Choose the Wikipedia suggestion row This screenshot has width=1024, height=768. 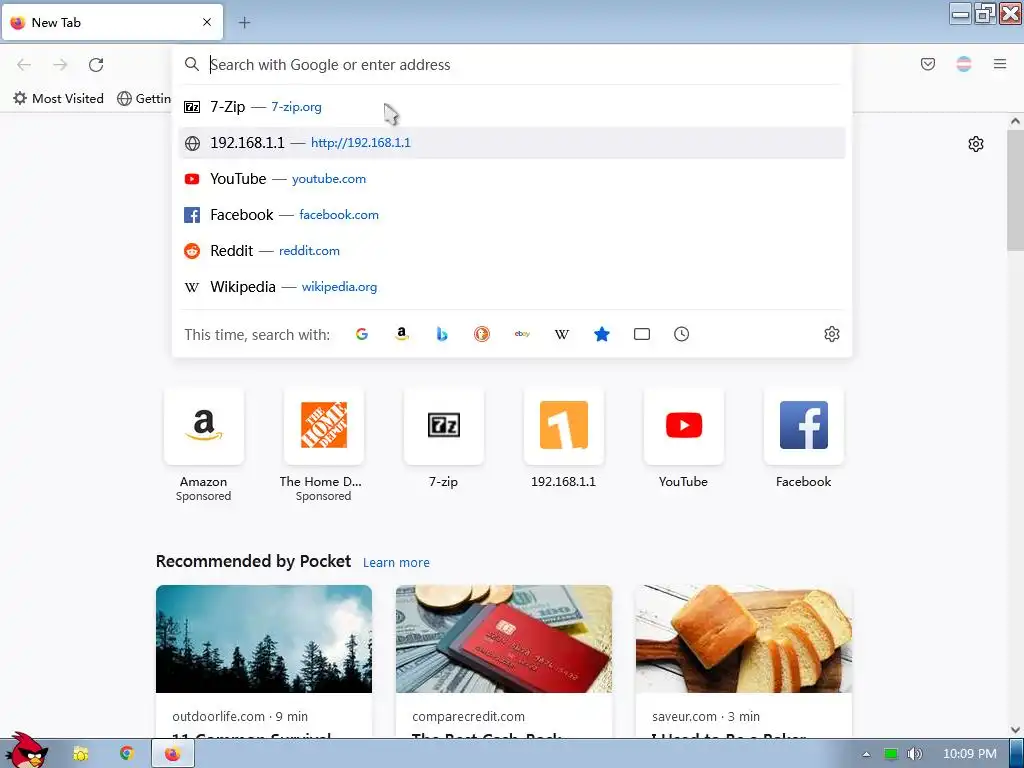(512, 287)
